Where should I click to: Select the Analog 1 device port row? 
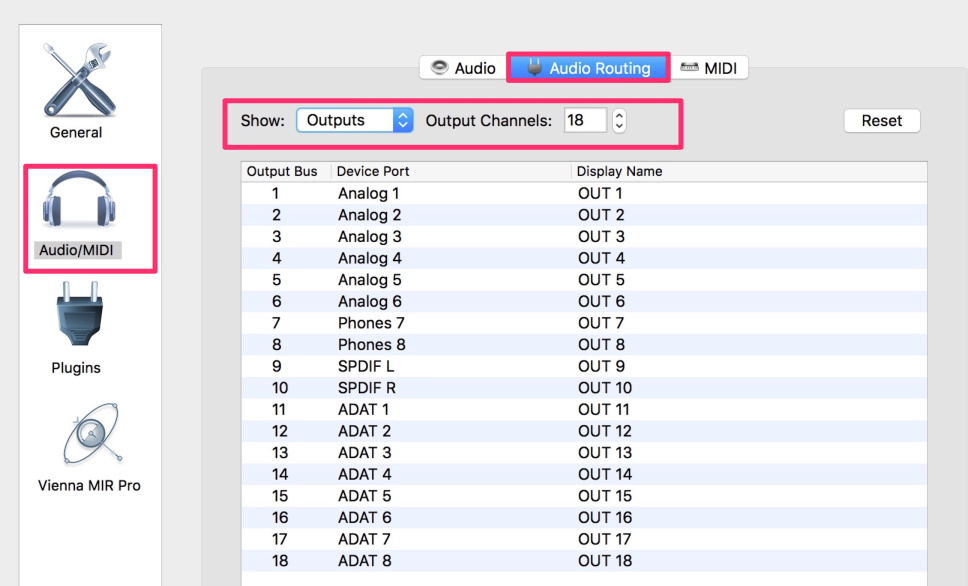(368, 193)
